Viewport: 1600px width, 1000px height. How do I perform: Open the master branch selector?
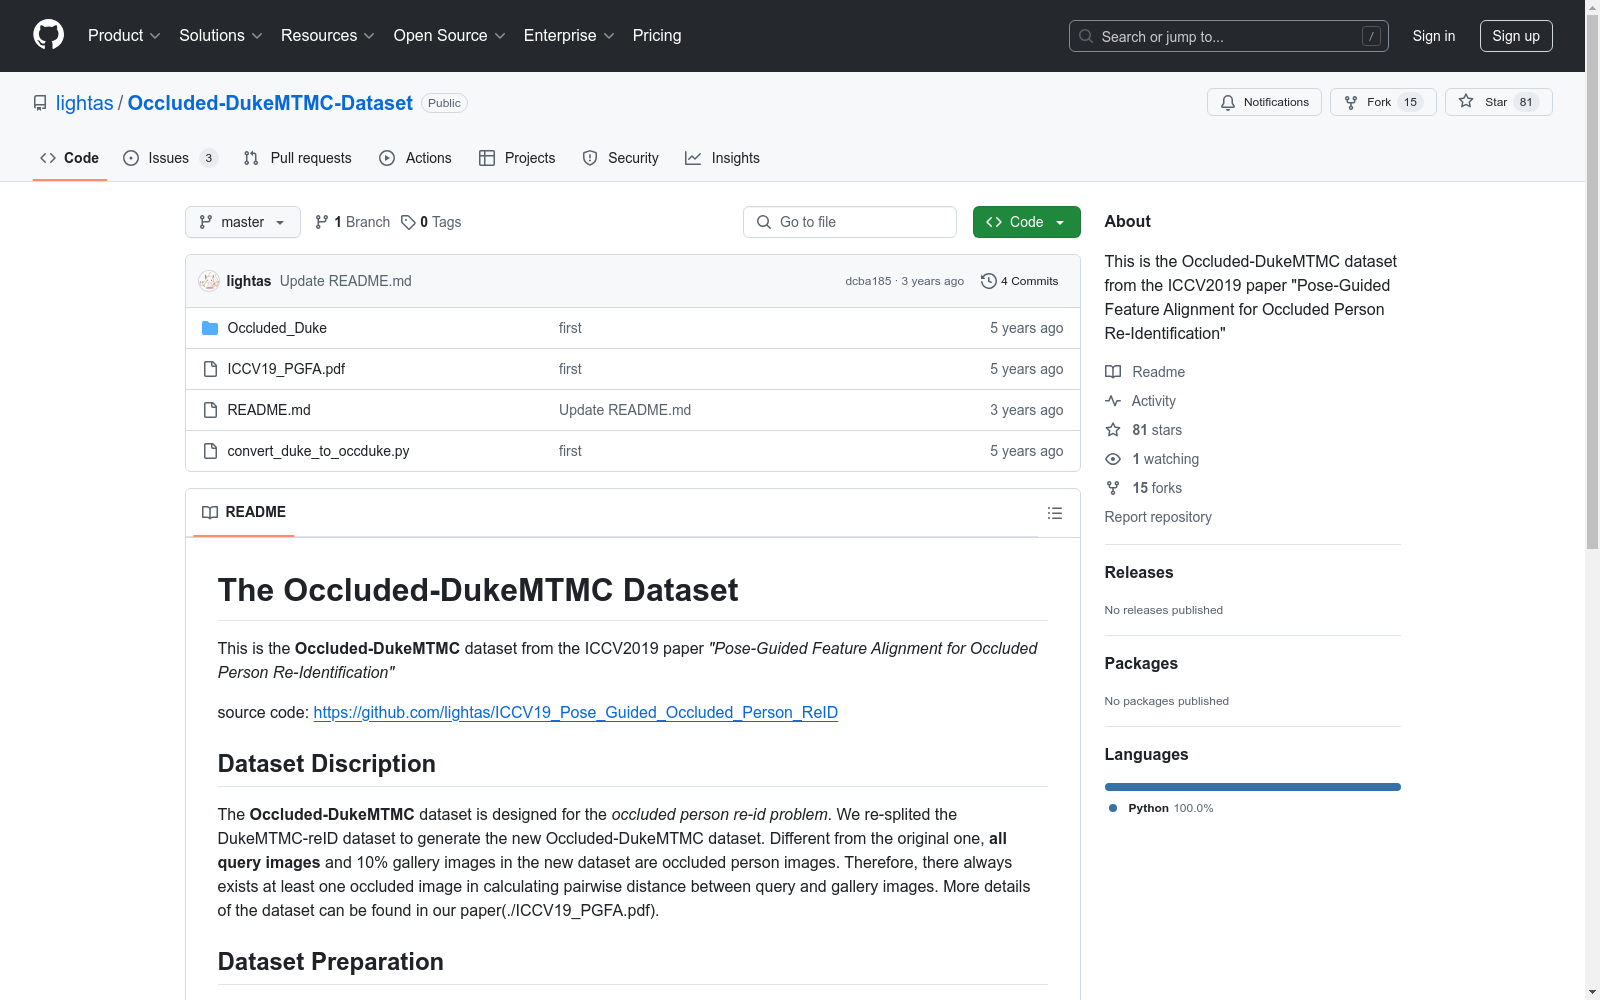[x=243, y=222]
